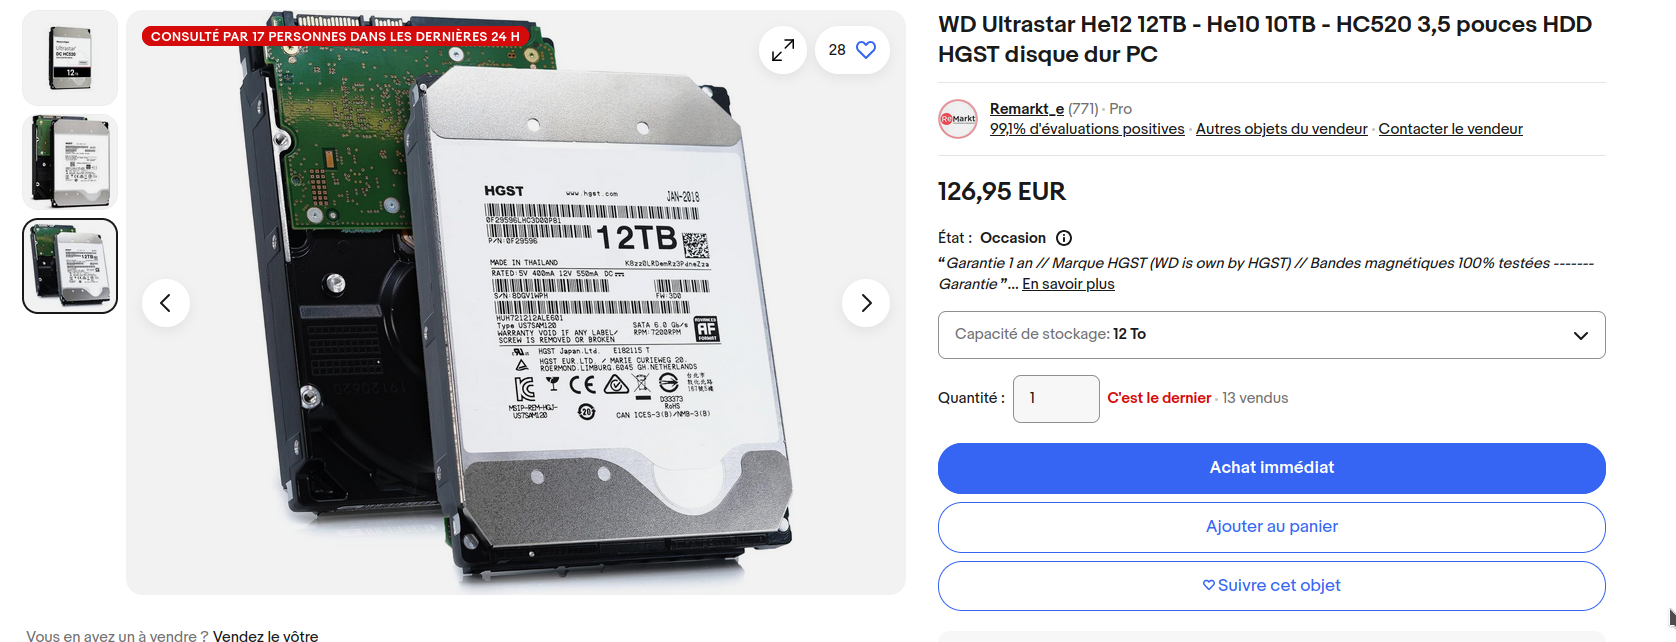
Task: Open Autres objets du vendeur link
Action: [x=1281, y=129]
